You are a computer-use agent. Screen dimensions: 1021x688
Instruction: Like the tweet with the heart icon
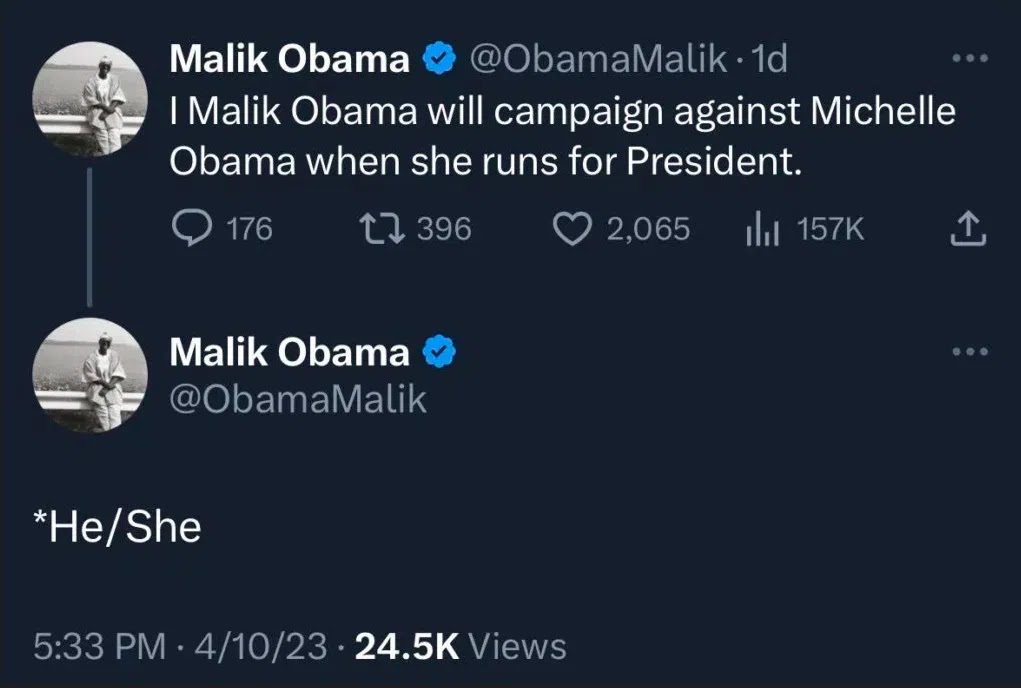tap(573, 230)
